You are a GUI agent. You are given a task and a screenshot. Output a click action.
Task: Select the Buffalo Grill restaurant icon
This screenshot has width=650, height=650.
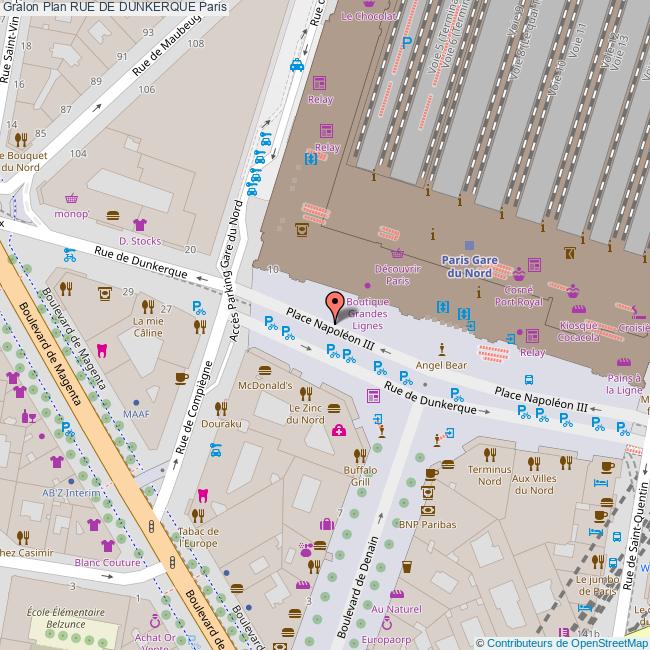[x=360, y=456]
